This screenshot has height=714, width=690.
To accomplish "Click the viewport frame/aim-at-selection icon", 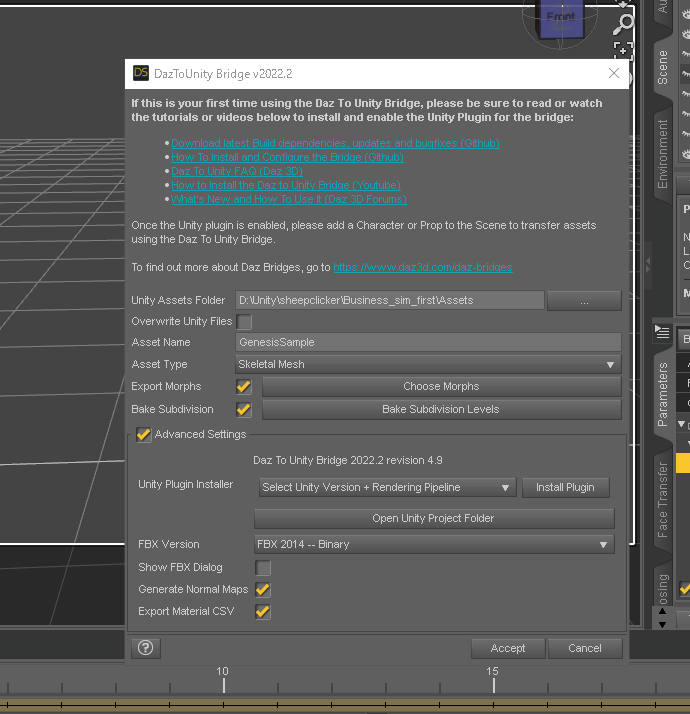I will (623, 50).
